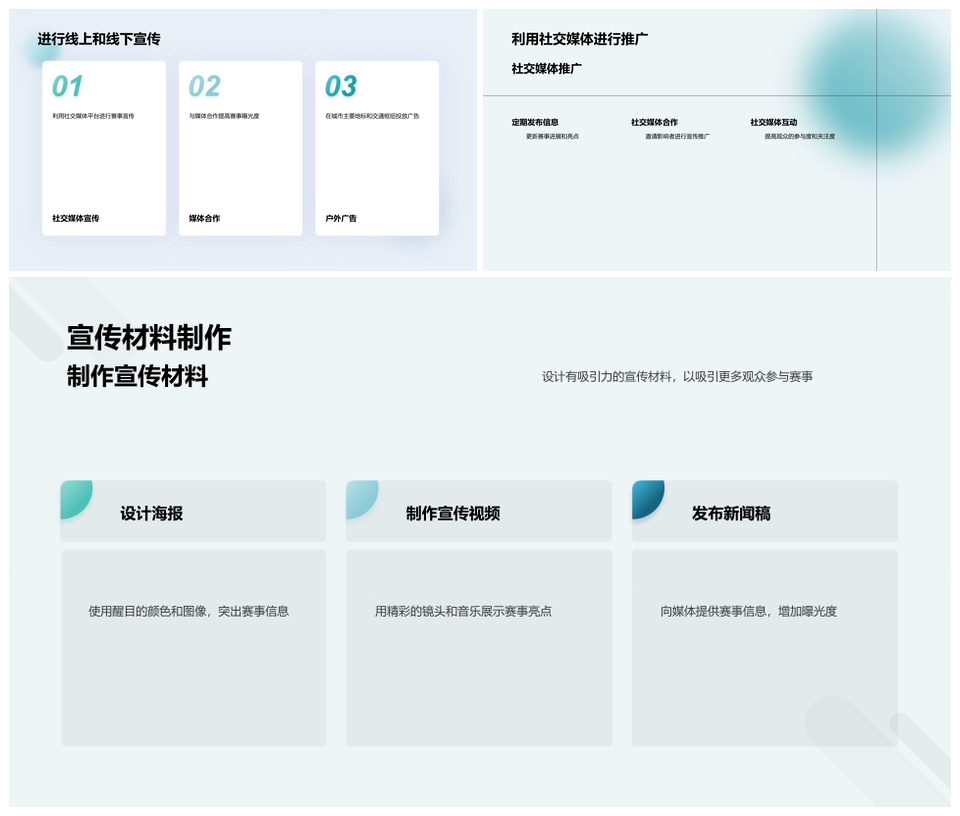Click the 利用社交媒体进行推广 slide title
960x816 pixels.
pos(580,39)
